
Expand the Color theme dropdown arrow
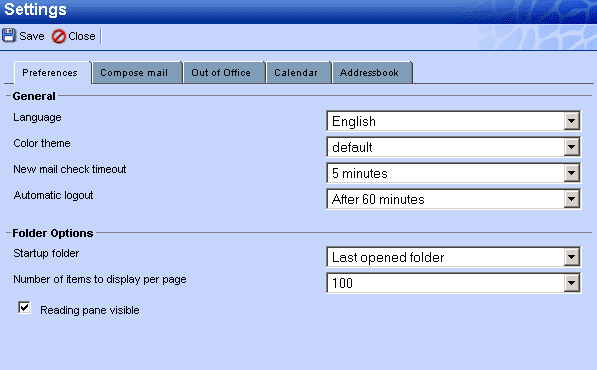571,147
